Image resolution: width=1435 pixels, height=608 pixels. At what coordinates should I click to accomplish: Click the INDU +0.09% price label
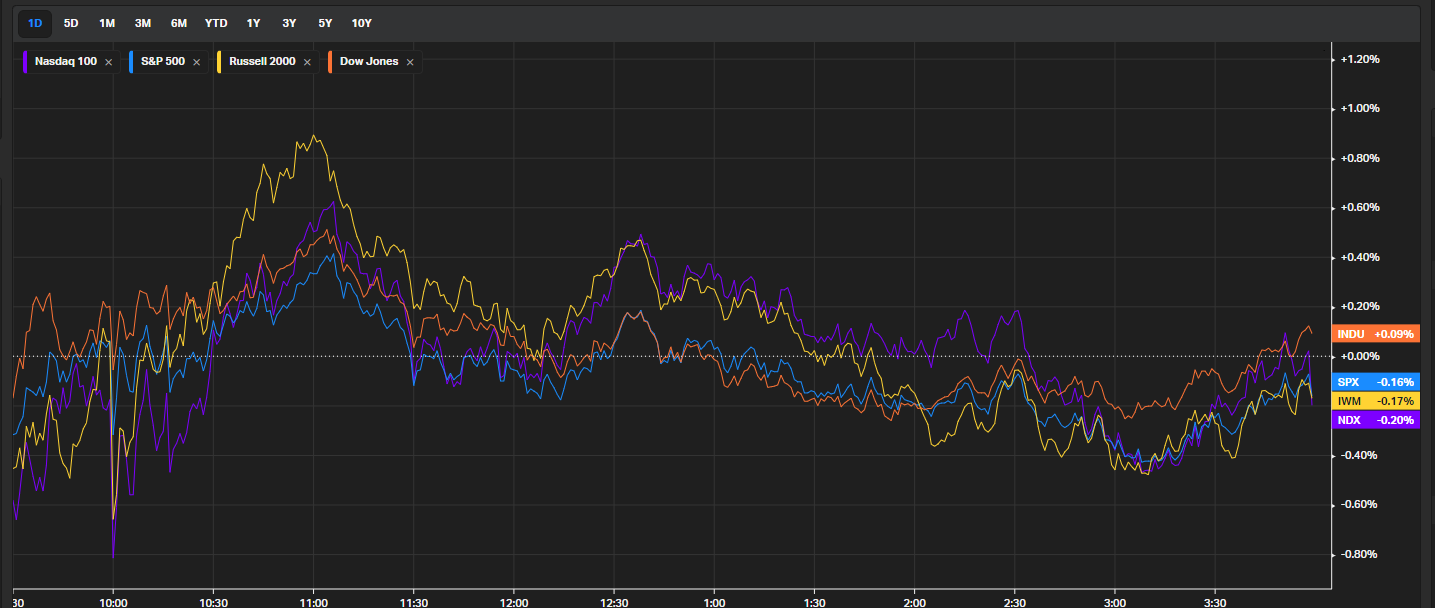pyautogui.click(x=1375, y=334)
